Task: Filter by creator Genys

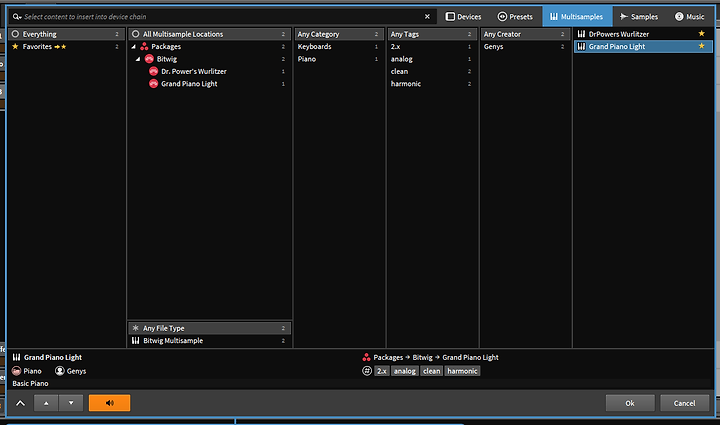Action: [x=525, y=46]
